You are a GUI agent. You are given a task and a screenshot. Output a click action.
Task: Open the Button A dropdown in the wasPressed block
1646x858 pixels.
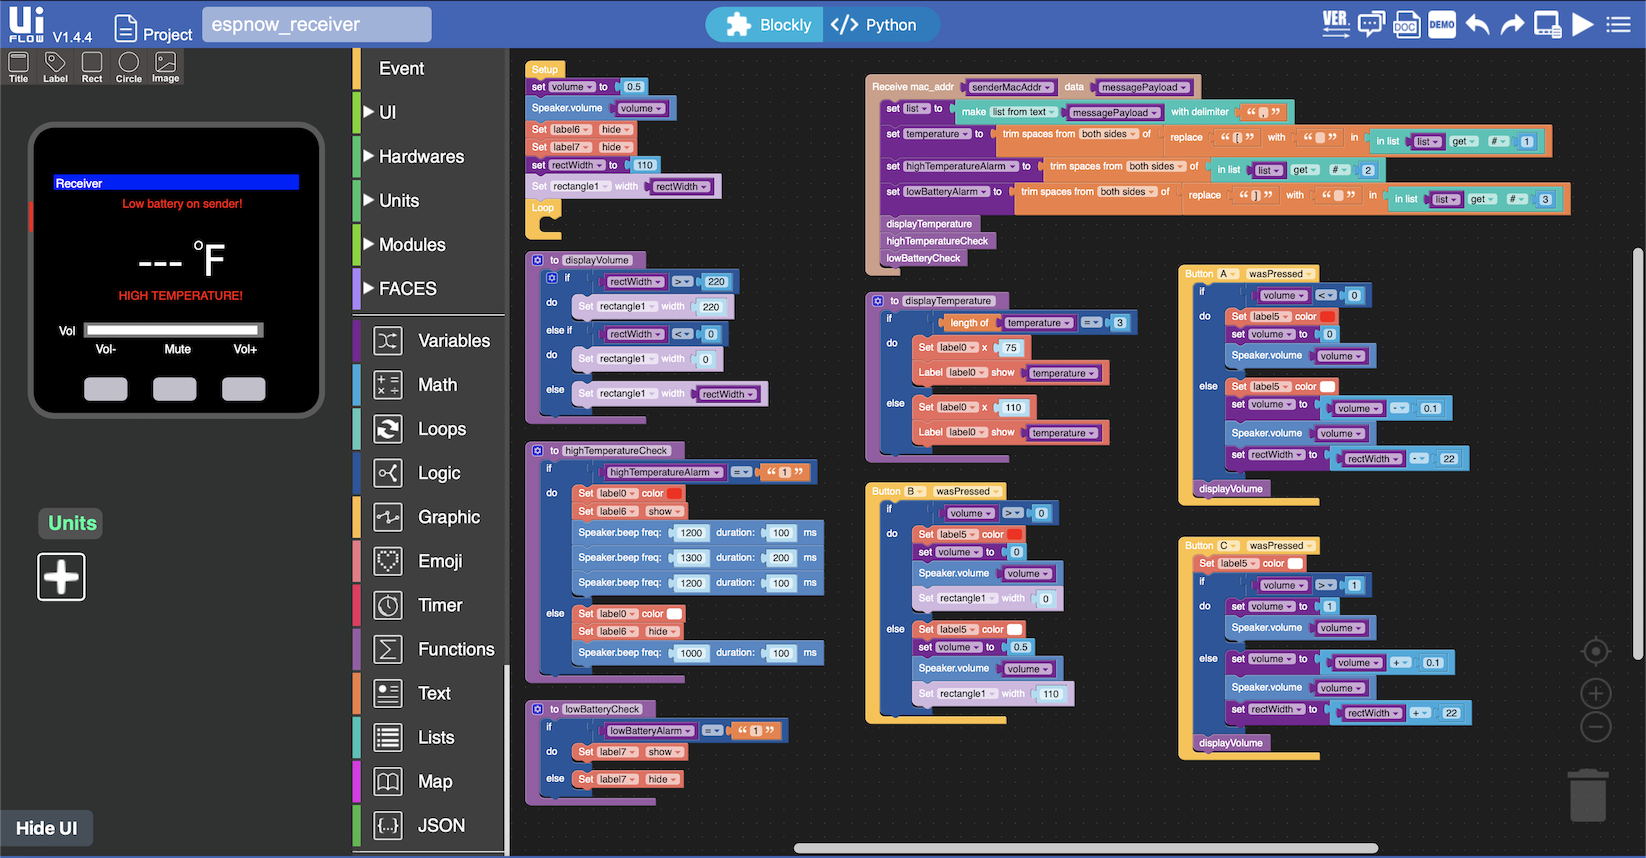point(1226,273)
